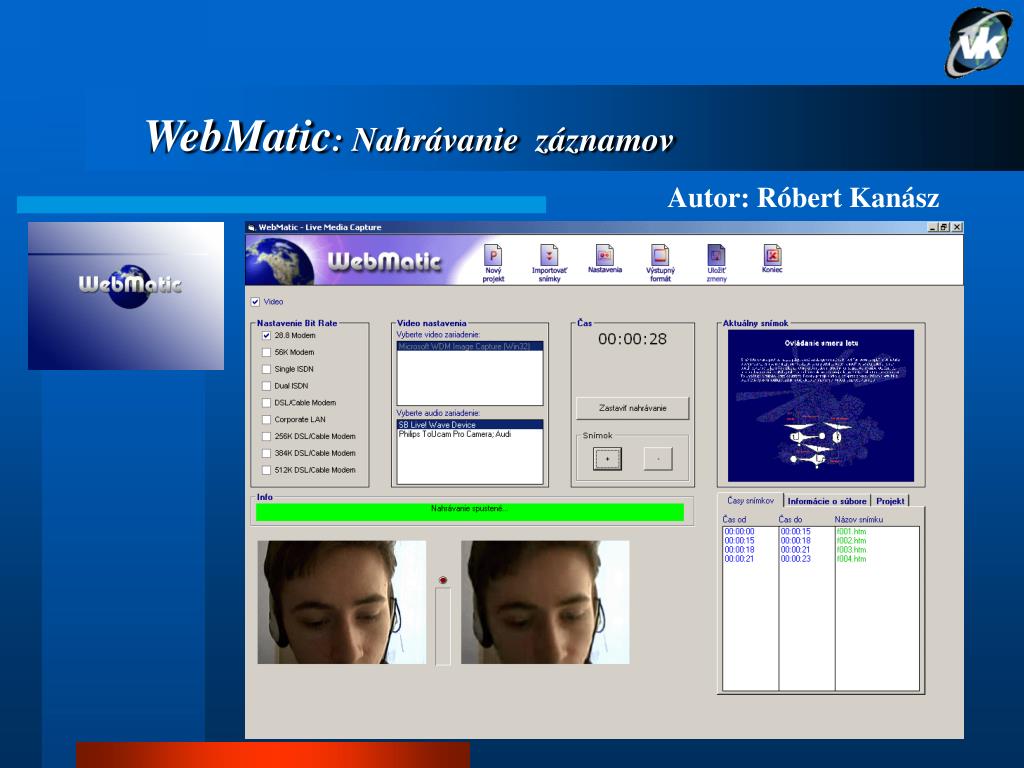This screenshot has height=768, width=1024.
Task: Open the Nastavenia settings icon
Action: 605,259
